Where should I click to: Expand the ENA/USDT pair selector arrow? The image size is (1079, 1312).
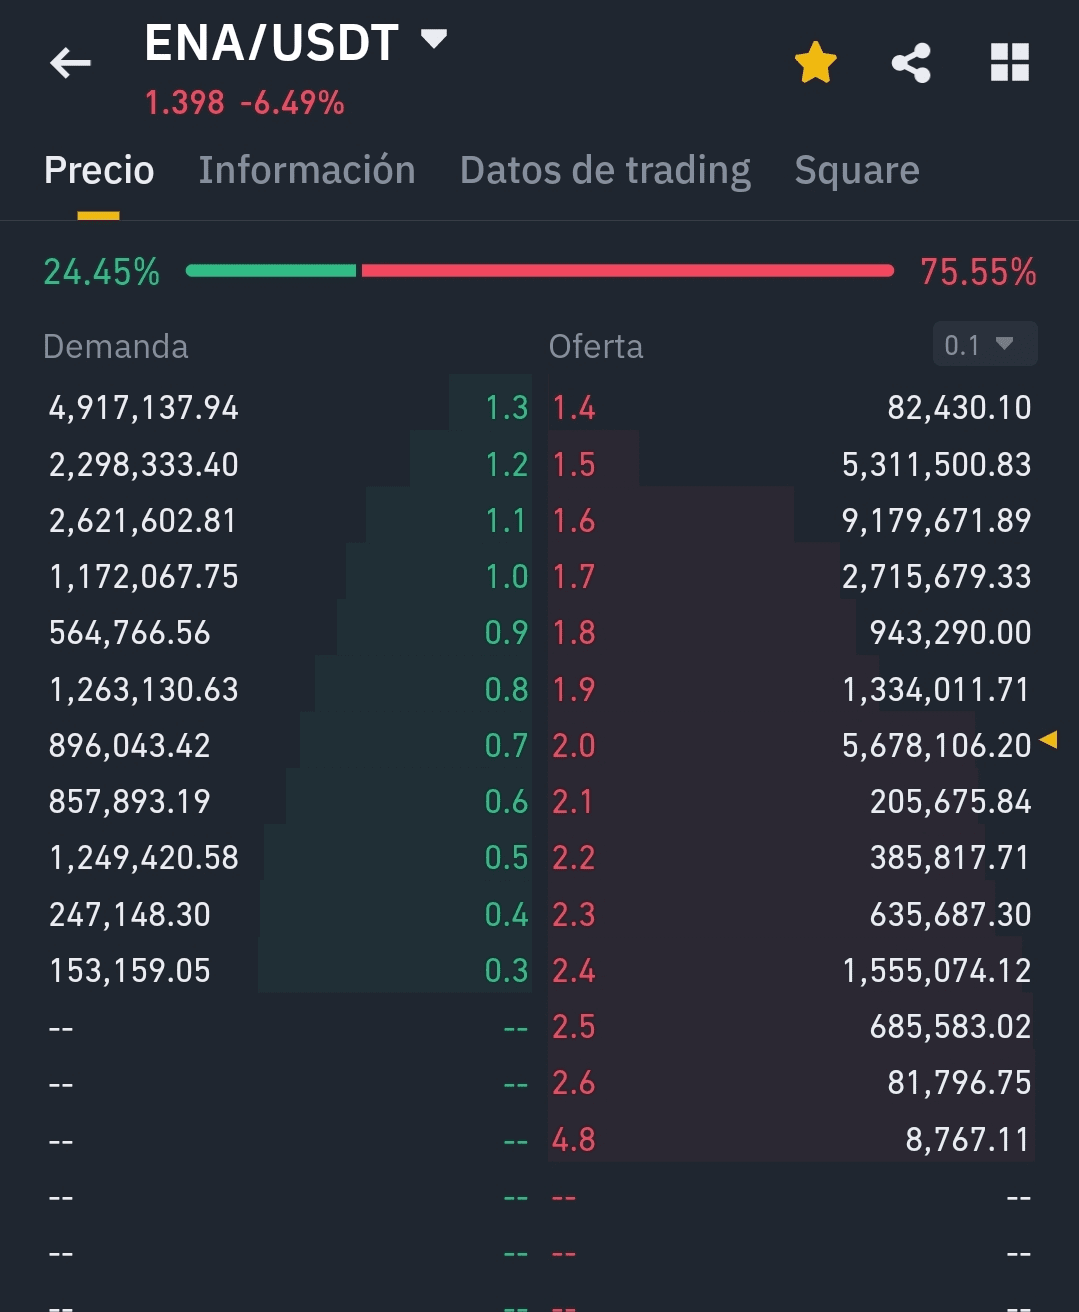pyautogui.click(x=434, y=39)
